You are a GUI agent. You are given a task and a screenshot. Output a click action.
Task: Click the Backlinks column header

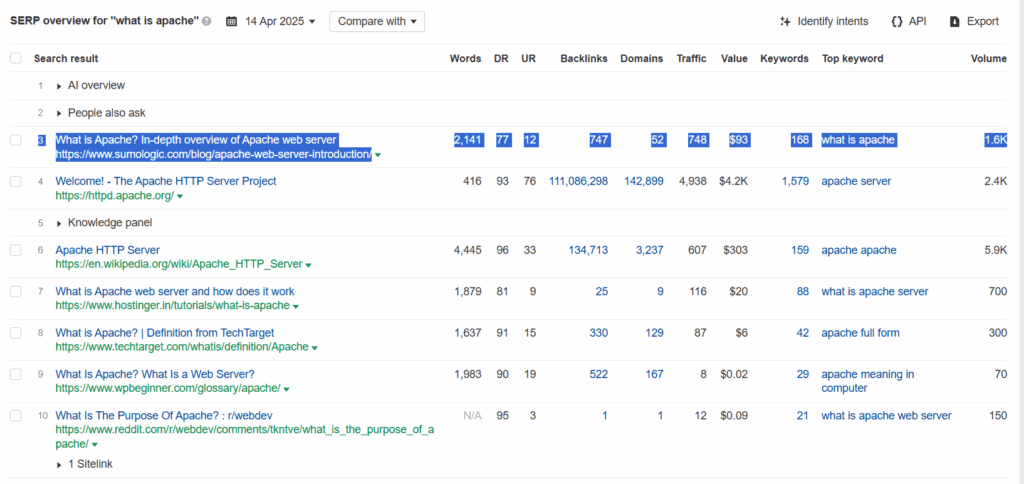coord(584,58)
